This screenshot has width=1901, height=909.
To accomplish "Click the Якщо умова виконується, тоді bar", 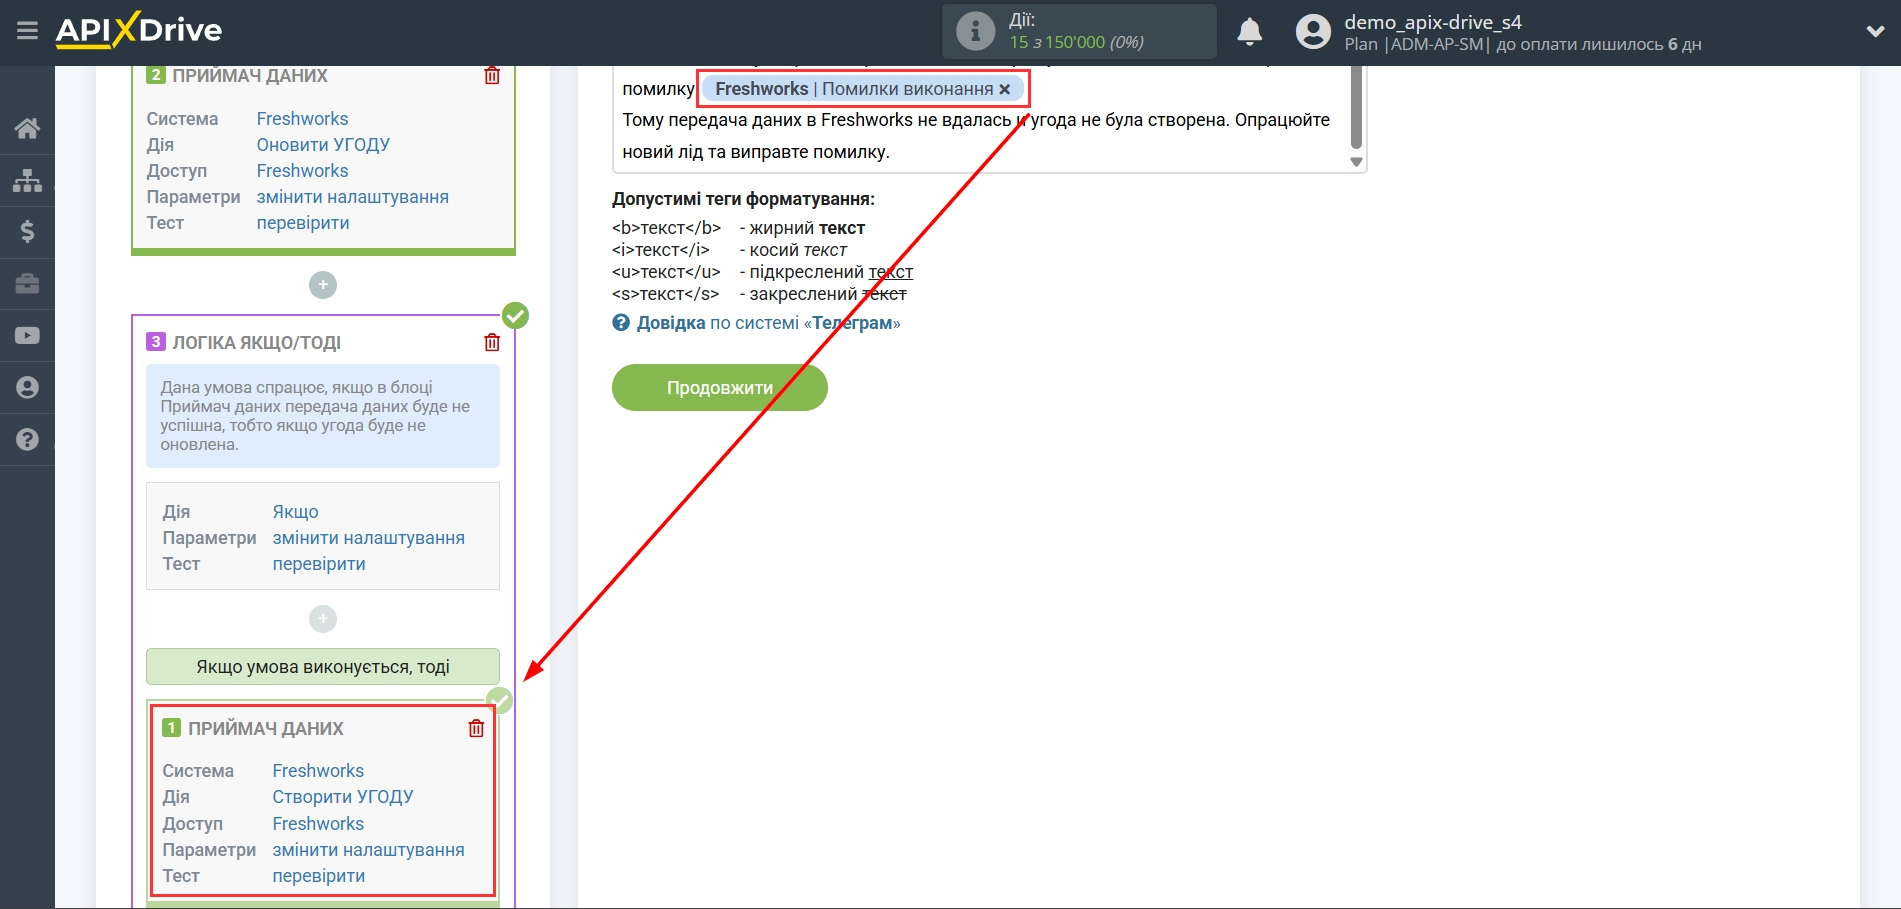I will (323, 667).
